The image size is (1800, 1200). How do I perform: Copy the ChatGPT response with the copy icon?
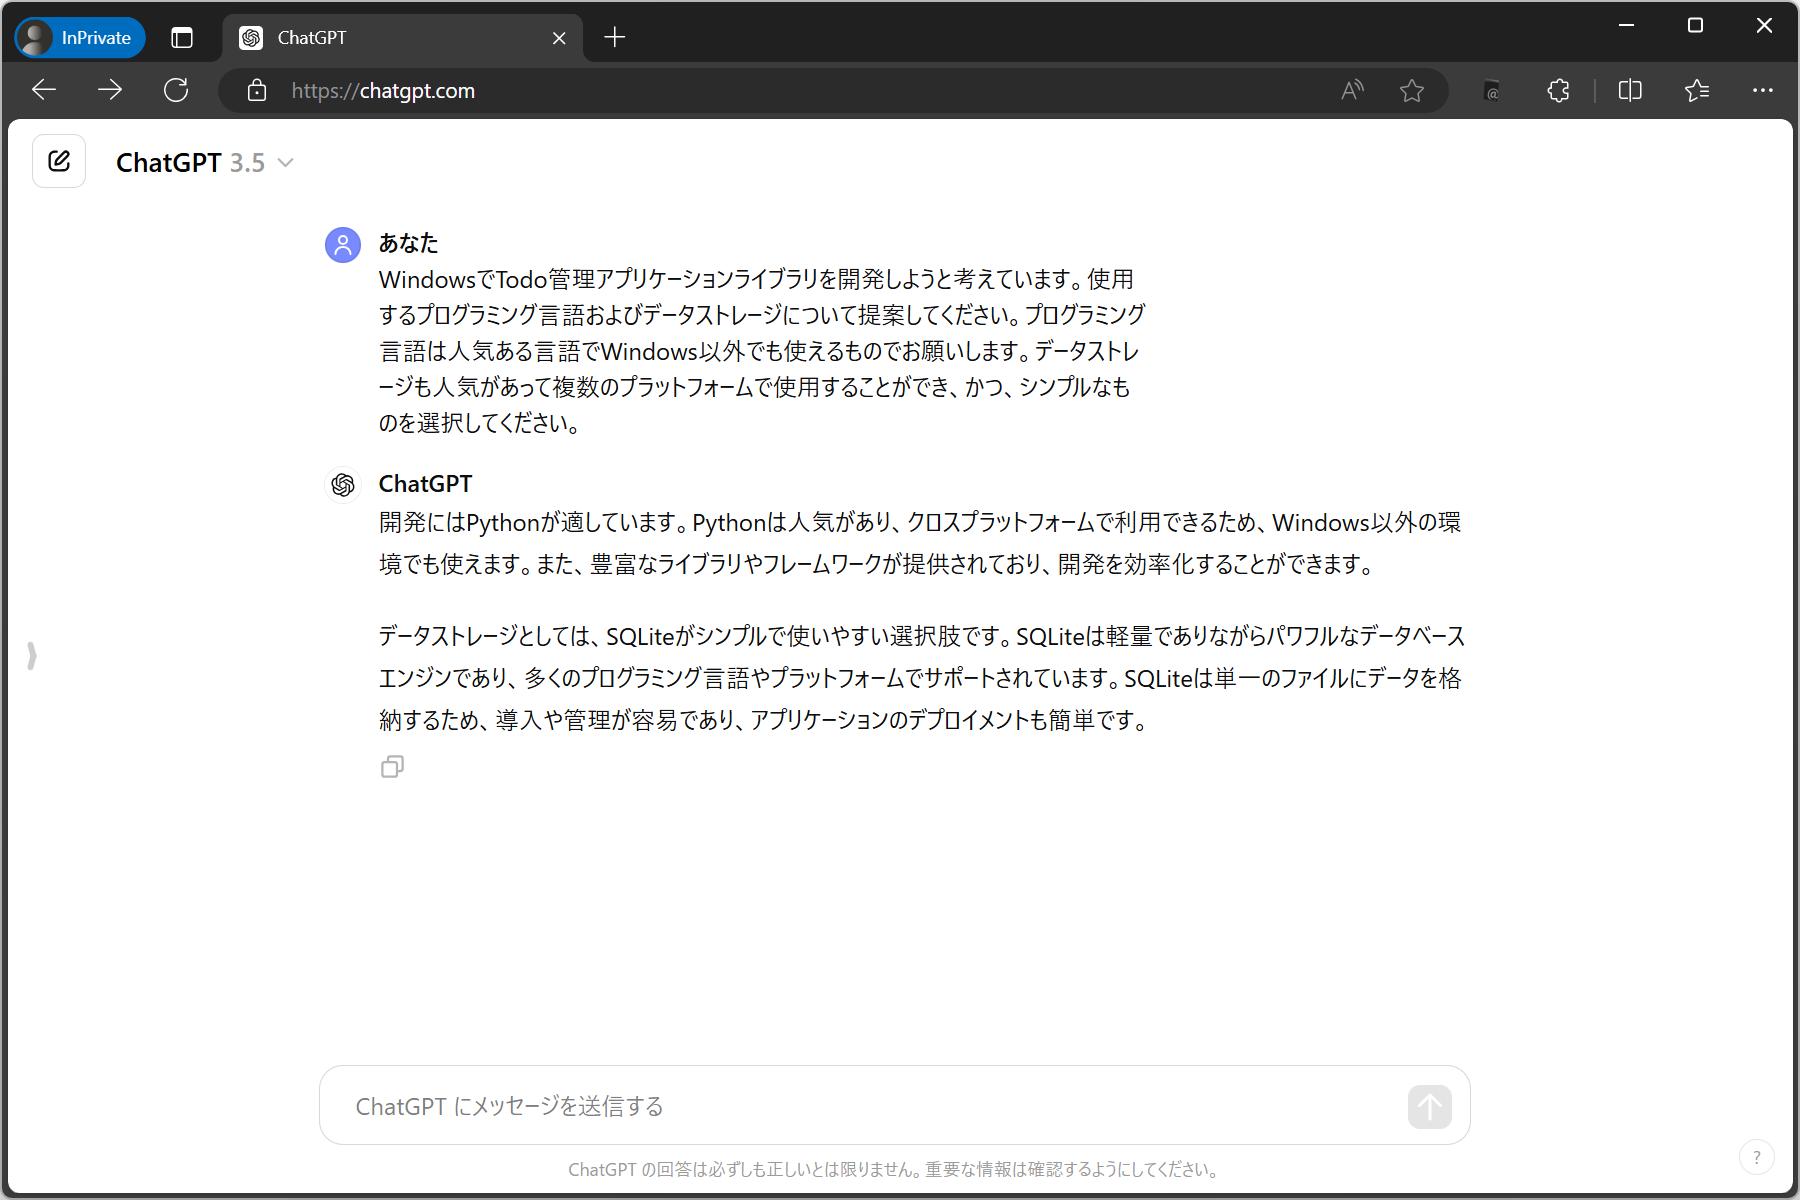[392, 767]
